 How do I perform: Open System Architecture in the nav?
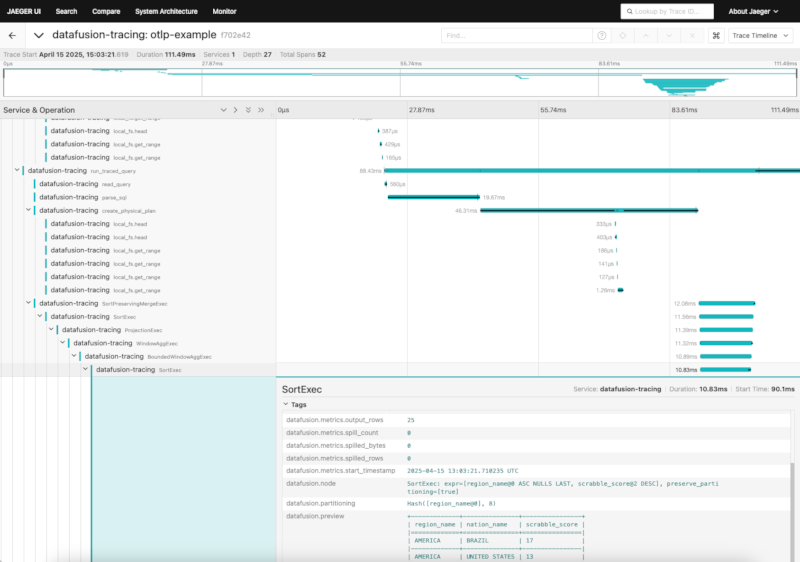coord(166,11)
